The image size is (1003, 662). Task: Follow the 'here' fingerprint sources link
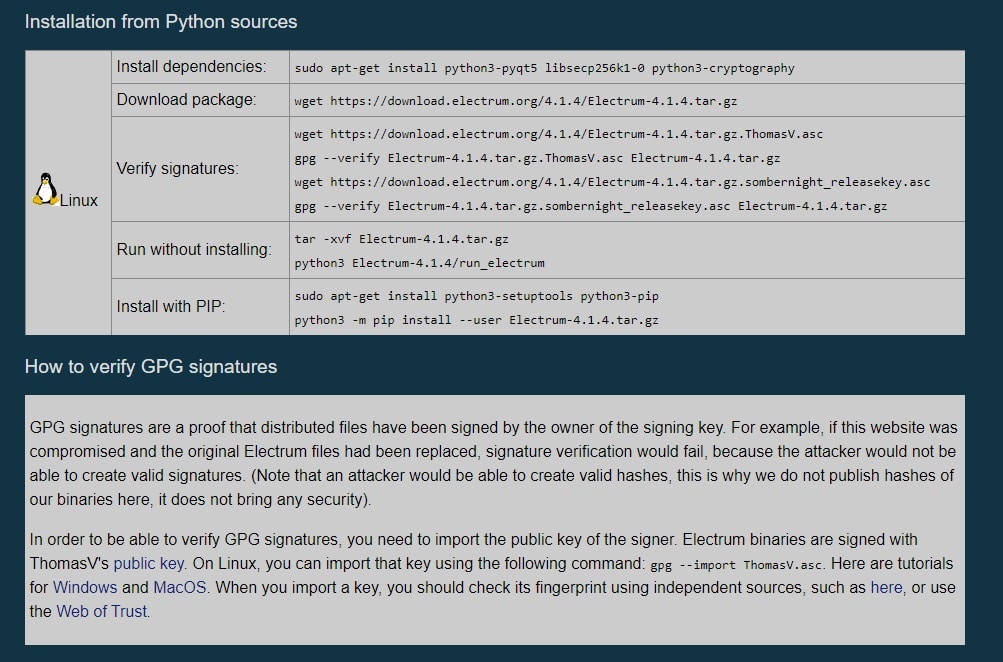[887, 587]
